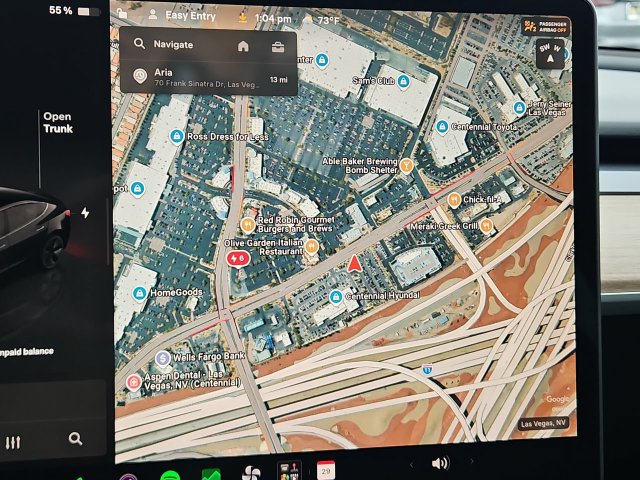Select recent destination Aria
Image resolution: width=640 pixels, height=480 pixels.
(x=208, y=78)
